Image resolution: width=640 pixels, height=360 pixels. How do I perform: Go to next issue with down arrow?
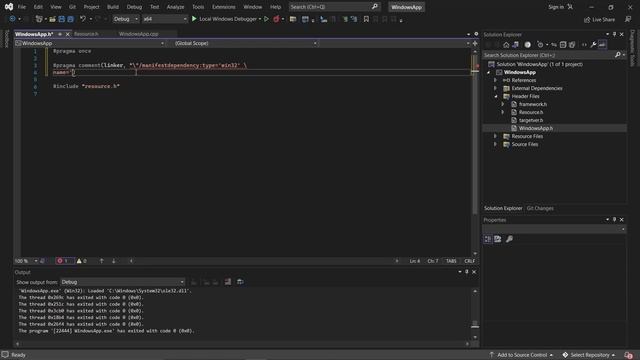pyautogui.click(x=113, y=261)
